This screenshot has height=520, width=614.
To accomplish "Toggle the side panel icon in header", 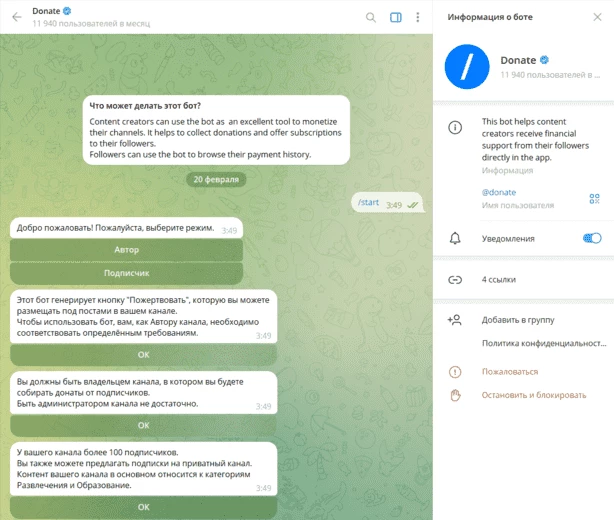I will 395,17.
